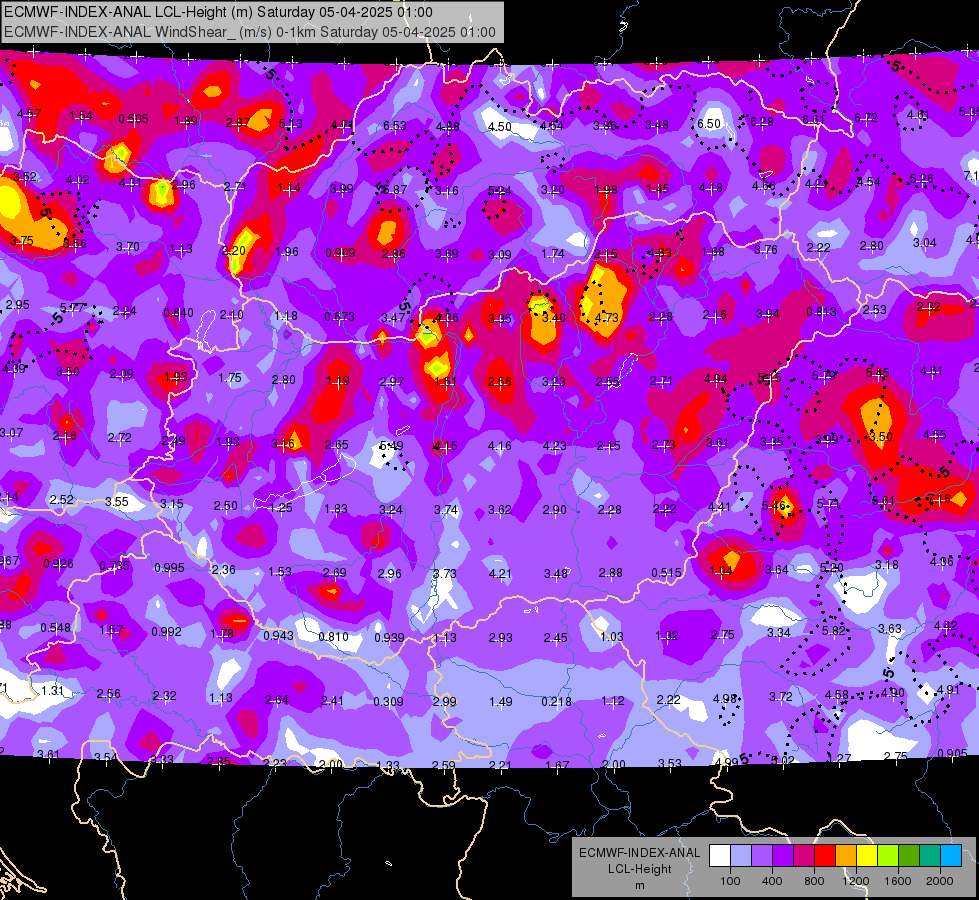
Task: Click the wind shear value 5.24
Action: [499, 190]
